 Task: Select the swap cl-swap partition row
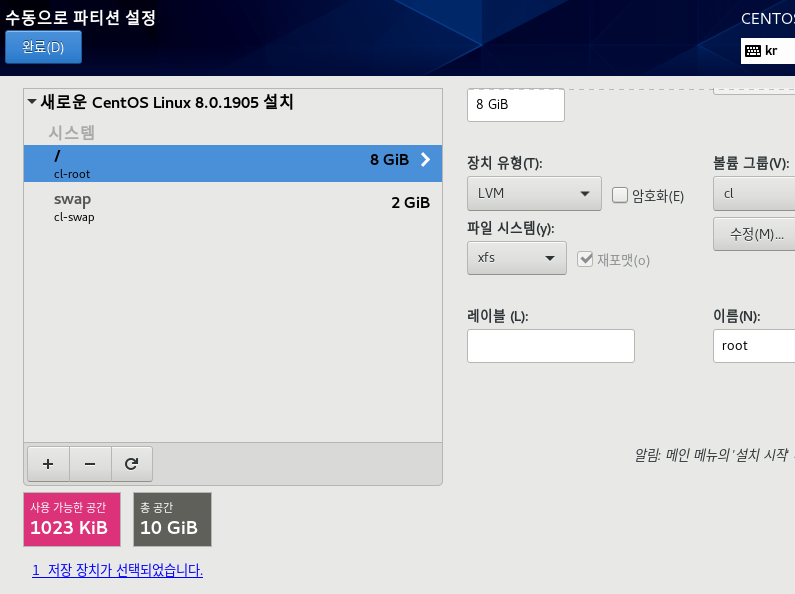click(233, 207)
